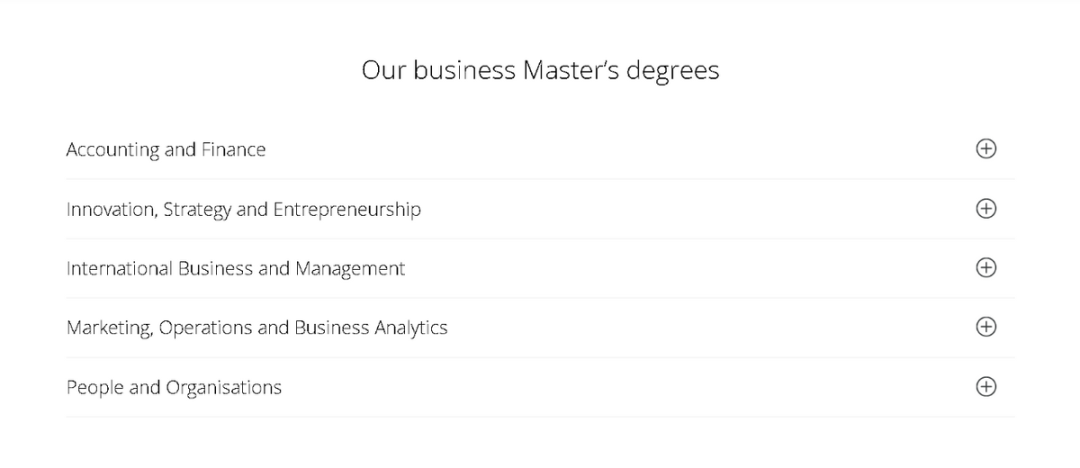1080x468 pixels.
Task: Click the plus icon for Marketing, Operations and Business Analytics
Action: pos(986,327)
